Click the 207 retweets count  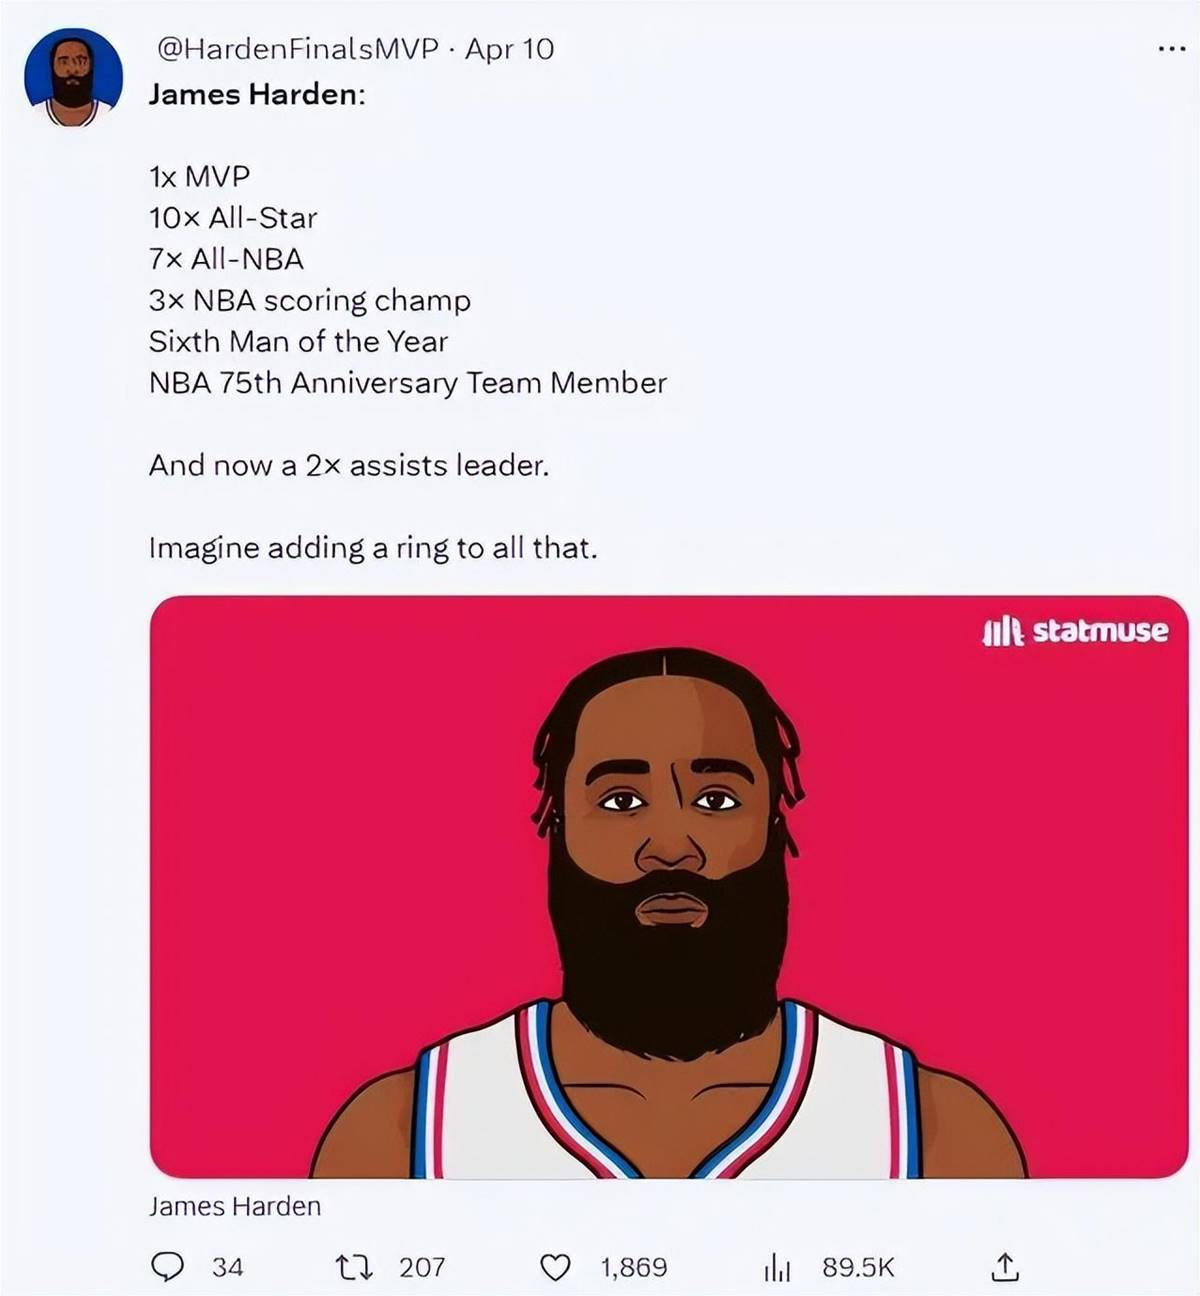pyautogui.click(x=422, y=1267)
